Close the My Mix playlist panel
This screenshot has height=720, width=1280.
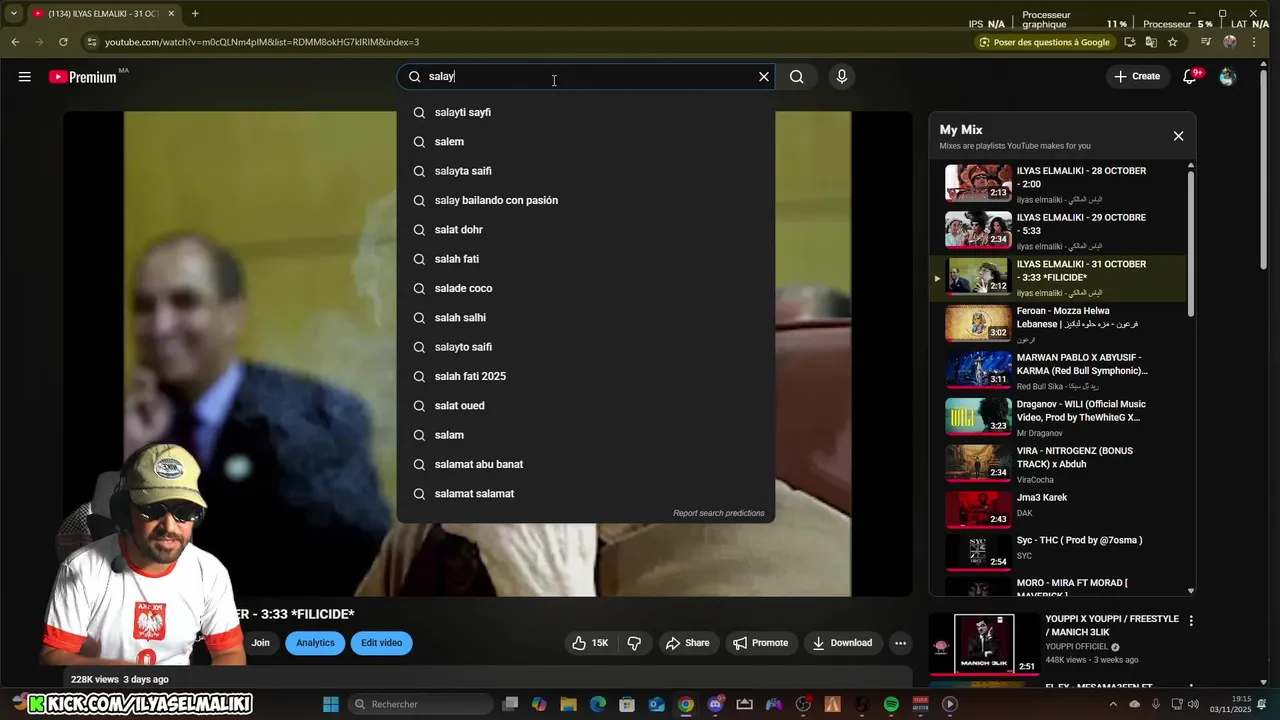(1178, 136)
